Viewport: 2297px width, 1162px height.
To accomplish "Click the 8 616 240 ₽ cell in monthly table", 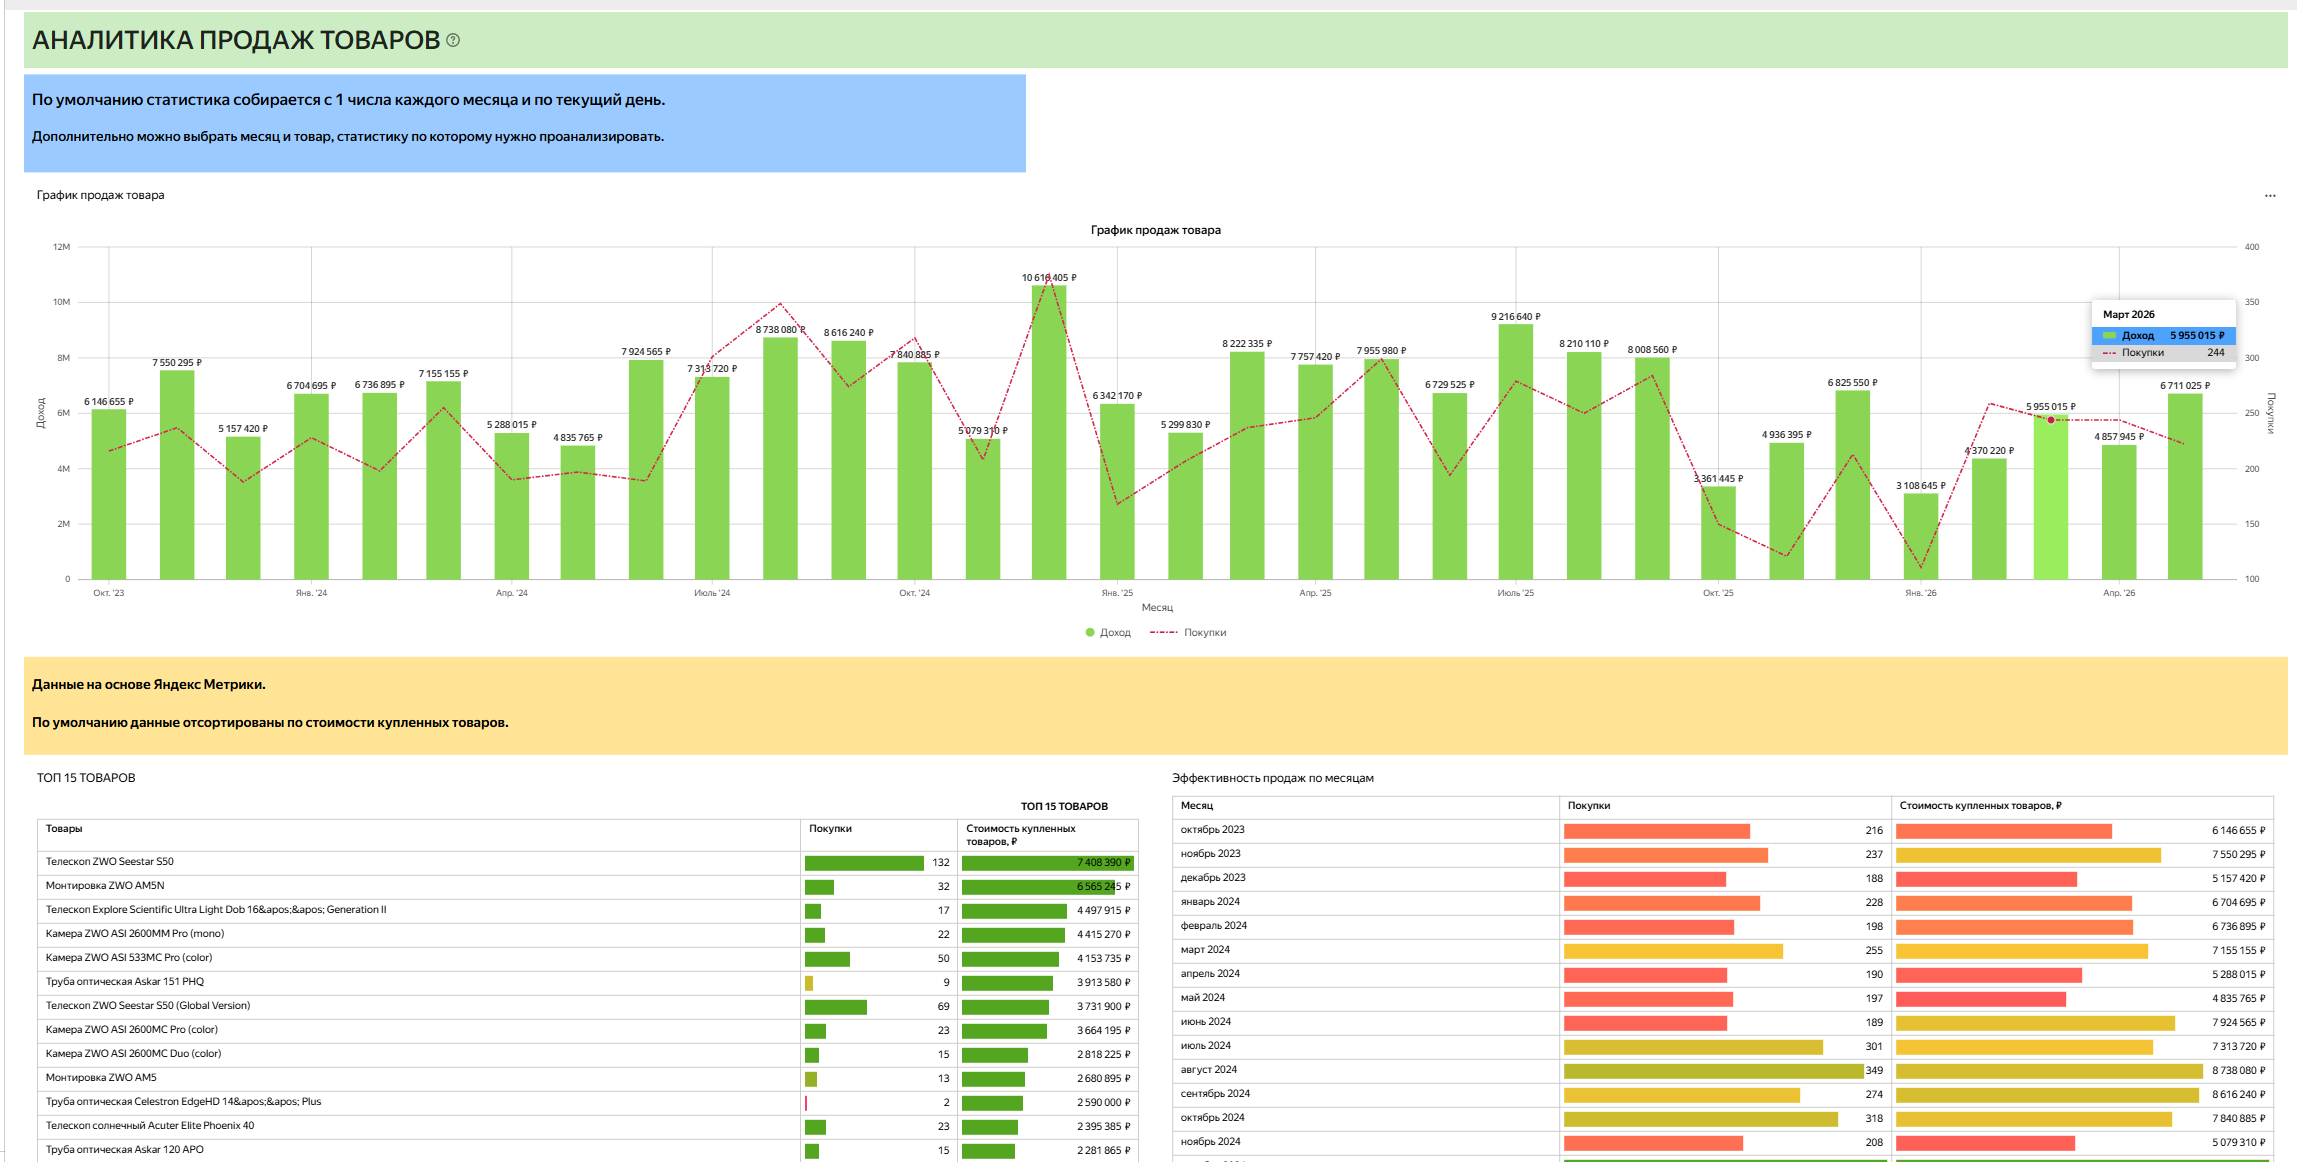I will tap(2082, 1095).
